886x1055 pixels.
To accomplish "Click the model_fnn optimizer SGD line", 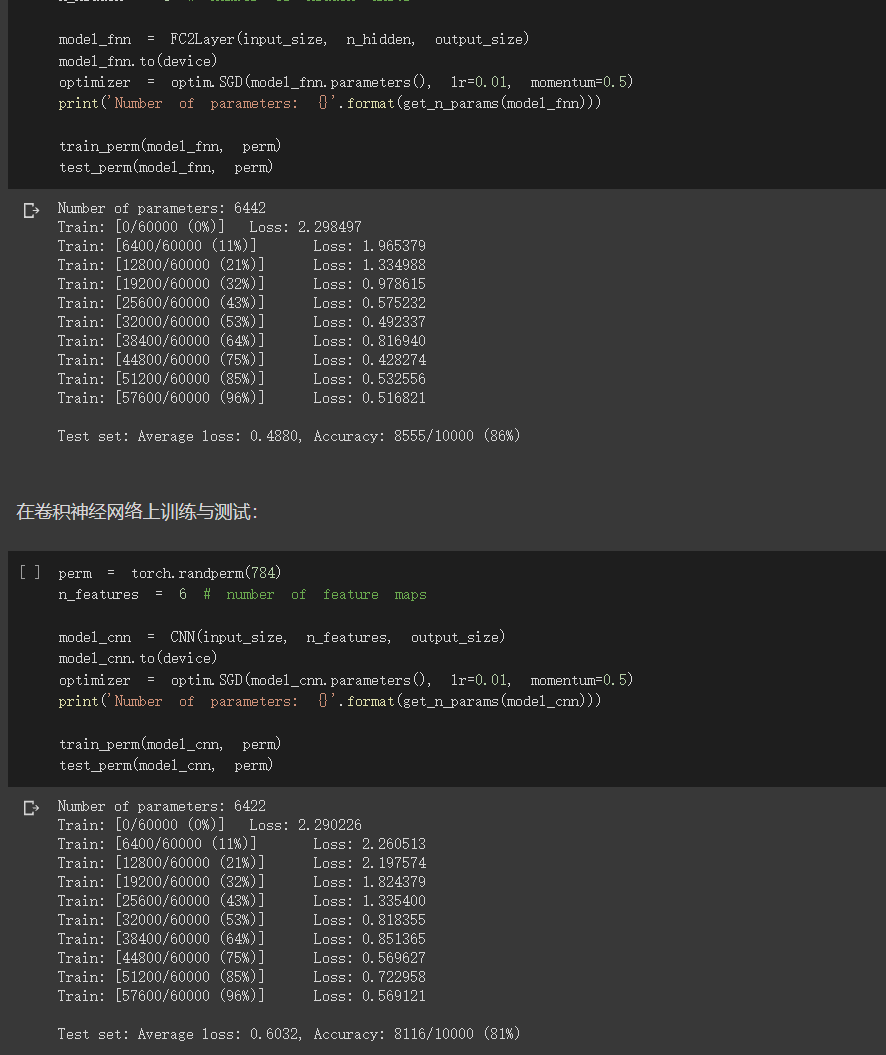I will point(345,82).
